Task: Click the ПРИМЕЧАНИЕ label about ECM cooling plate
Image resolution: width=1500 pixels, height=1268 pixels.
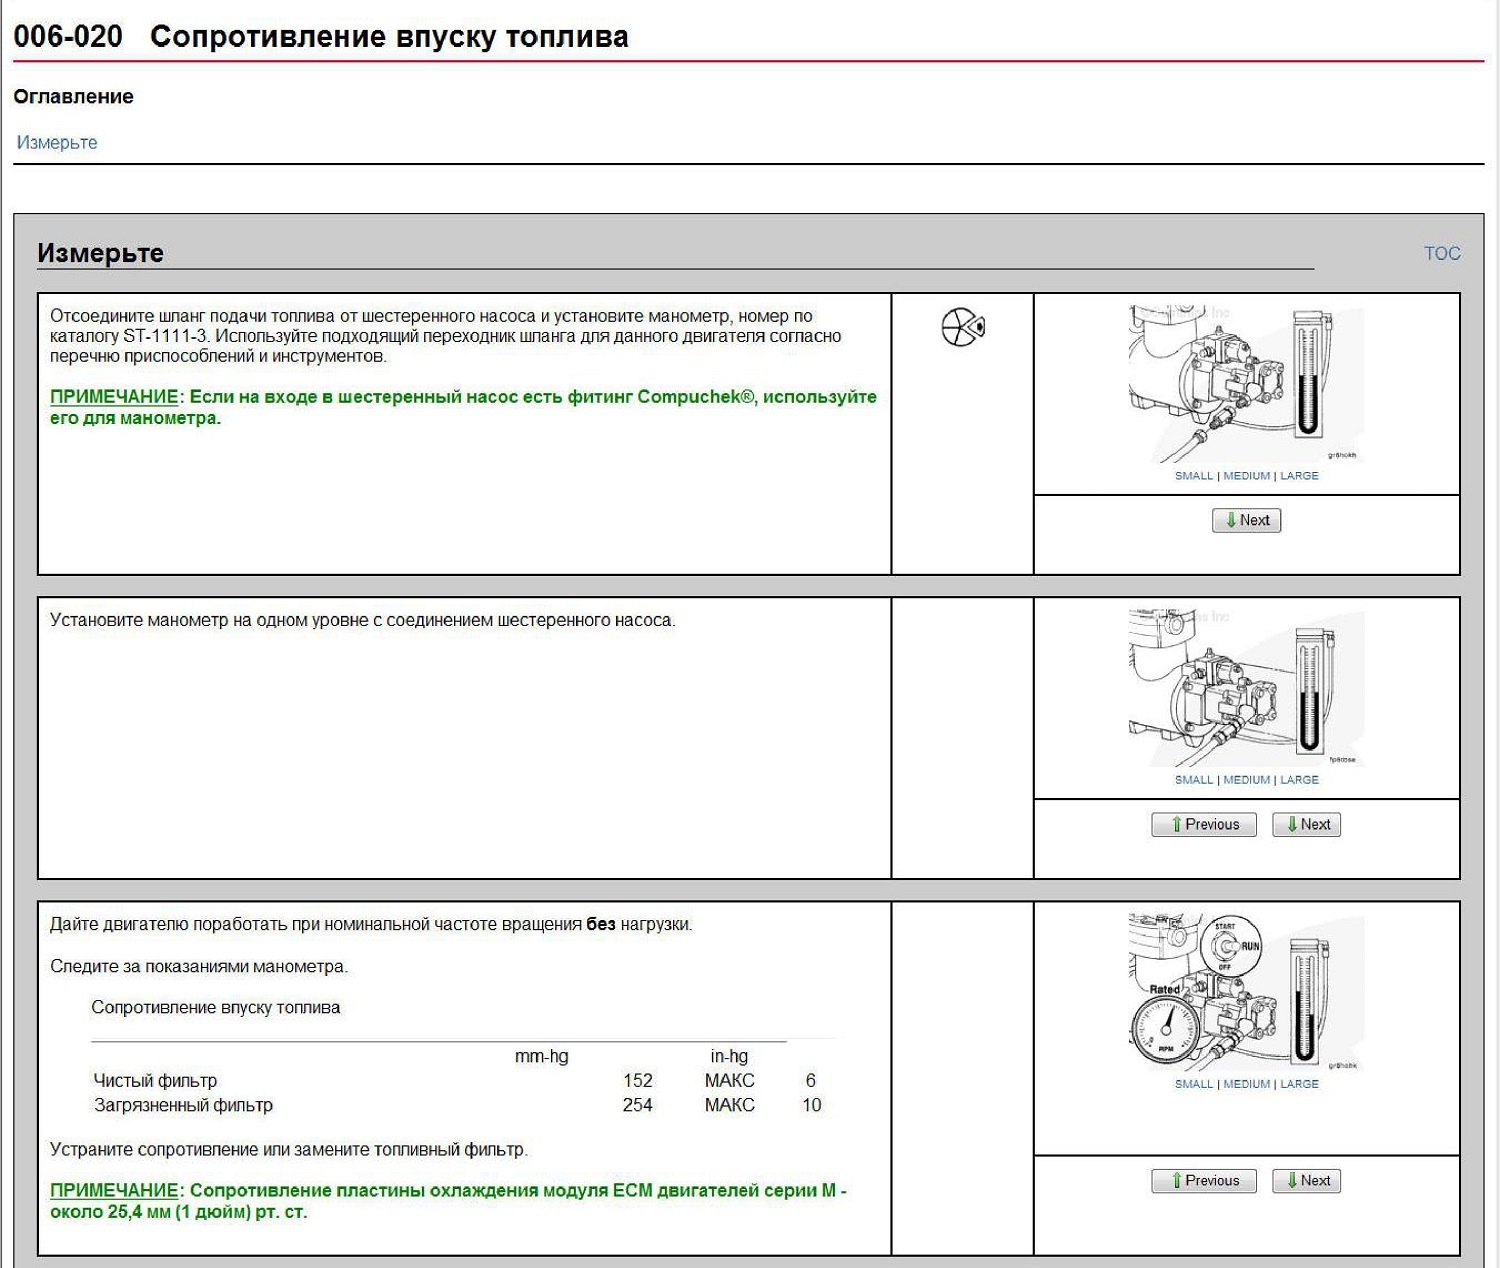Action: point(114,1191)
